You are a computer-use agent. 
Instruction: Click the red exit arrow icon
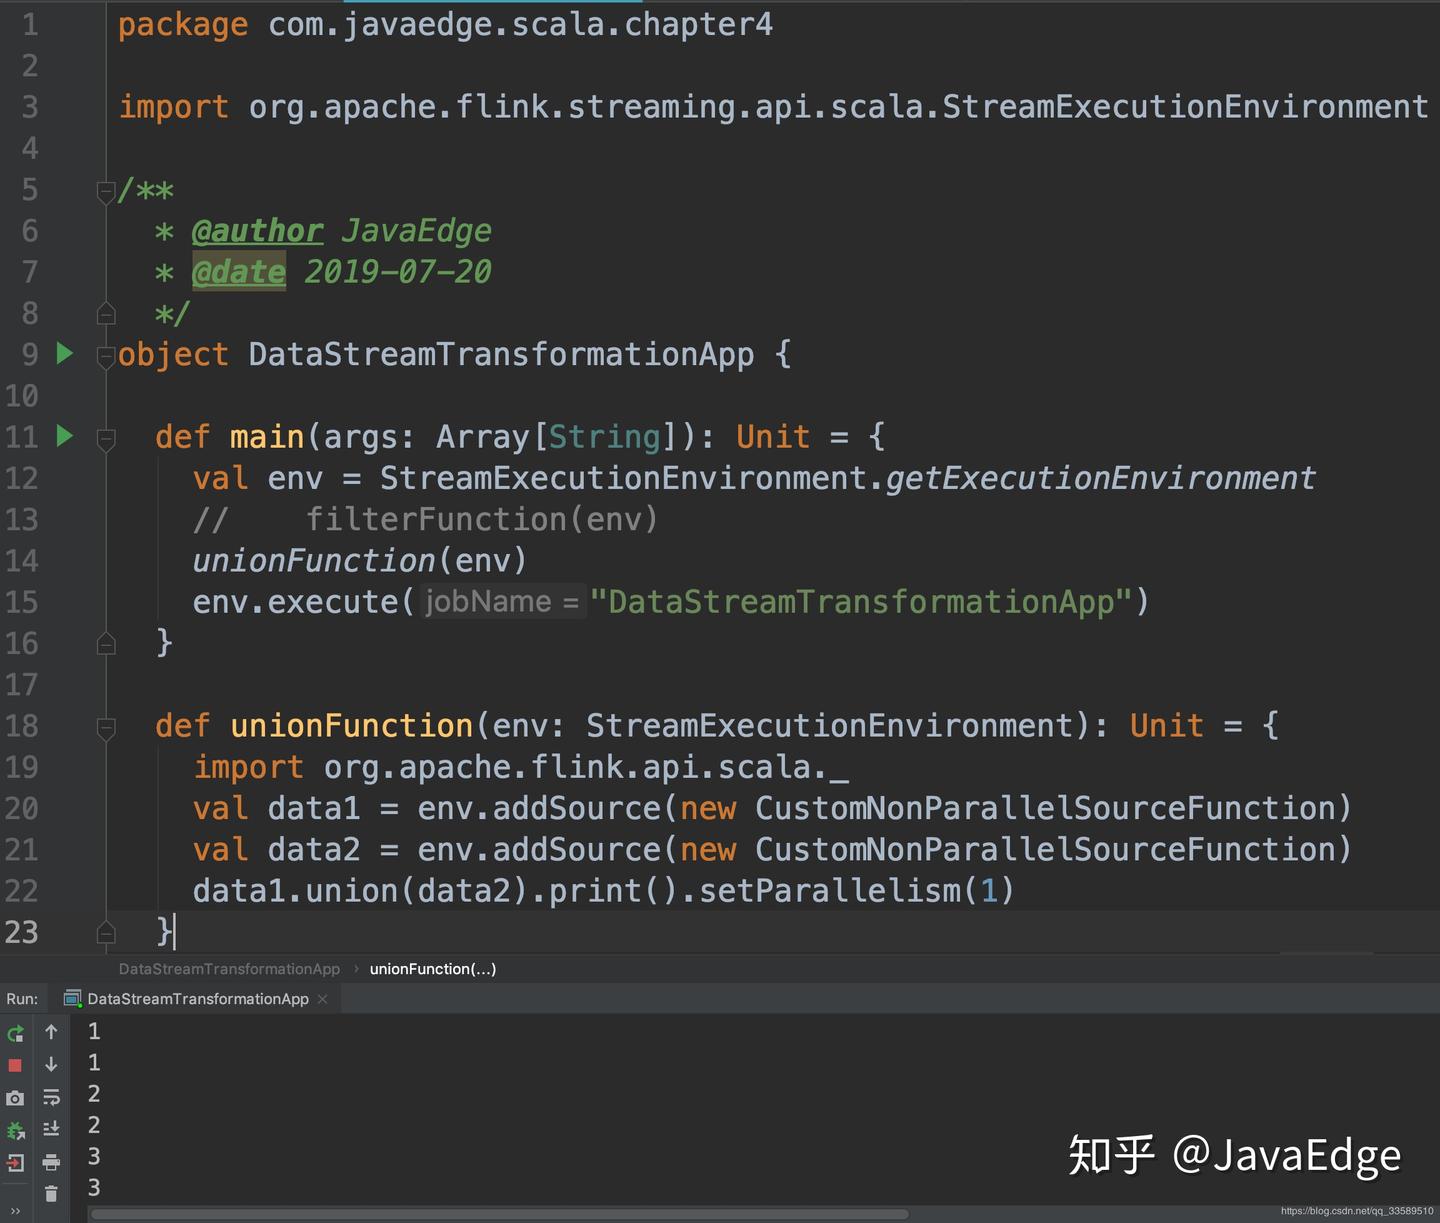[x=15, y=1163]
